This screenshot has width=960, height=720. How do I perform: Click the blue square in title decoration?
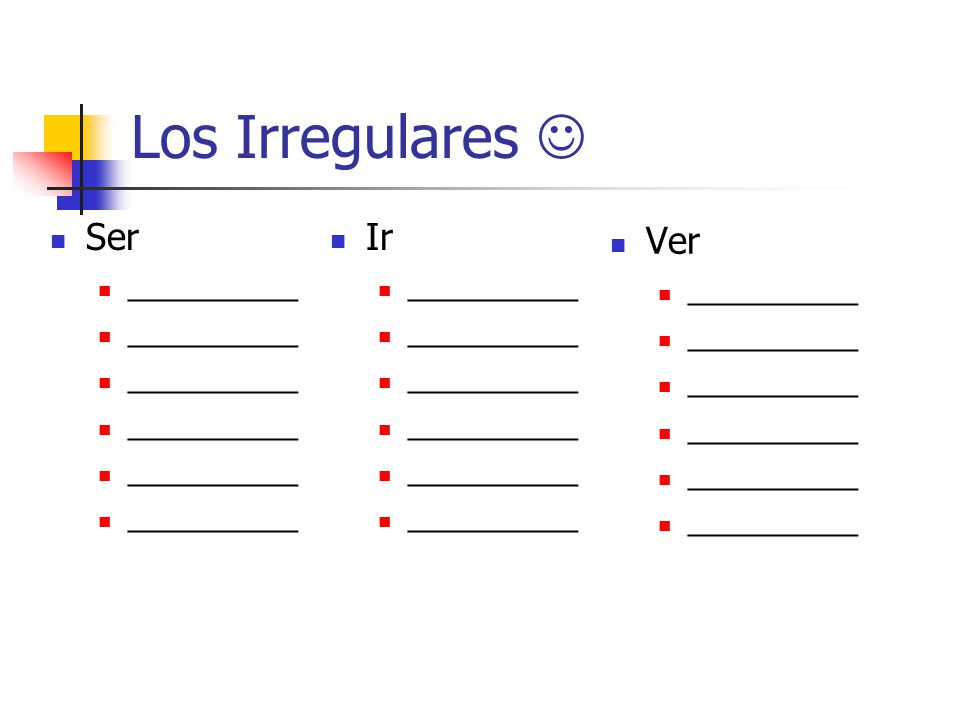tap(86, 185)
